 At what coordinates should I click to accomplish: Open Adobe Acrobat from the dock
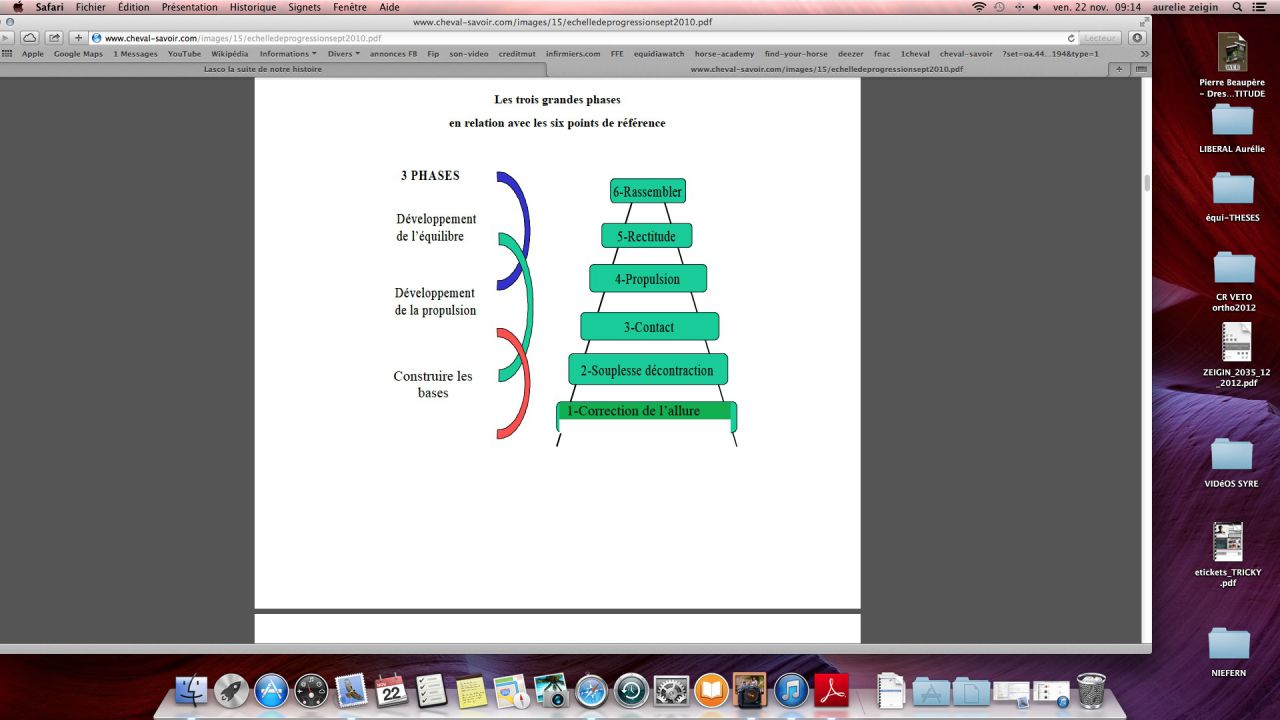[x=831, y=690]
